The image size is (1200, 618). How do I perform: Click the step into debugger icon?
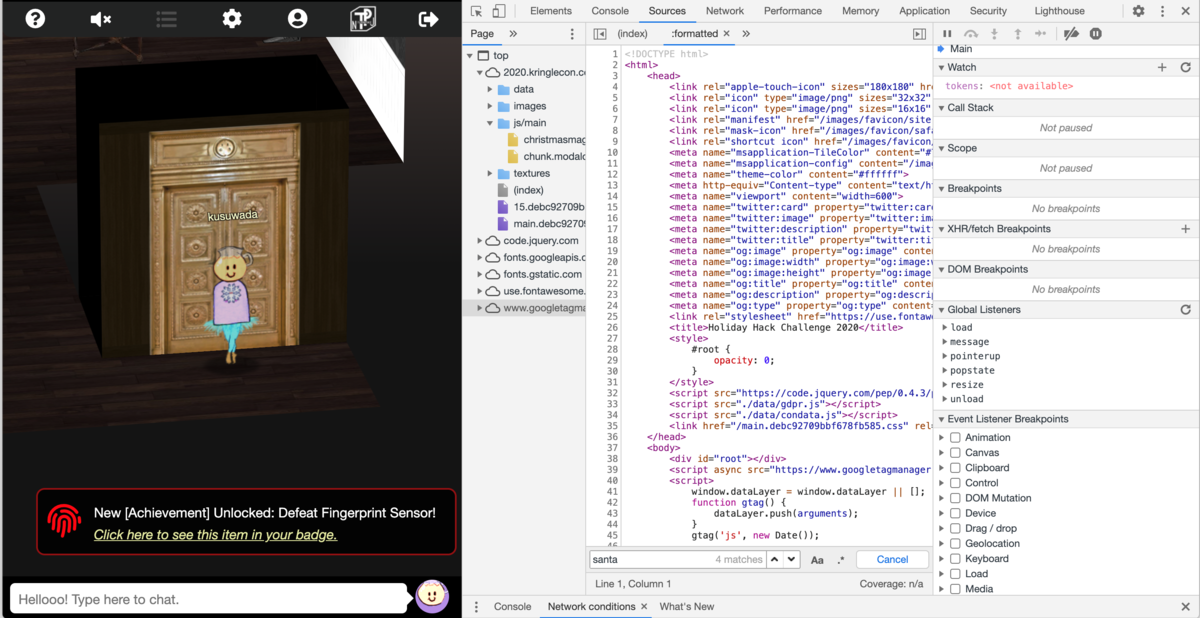pos(994,34)
